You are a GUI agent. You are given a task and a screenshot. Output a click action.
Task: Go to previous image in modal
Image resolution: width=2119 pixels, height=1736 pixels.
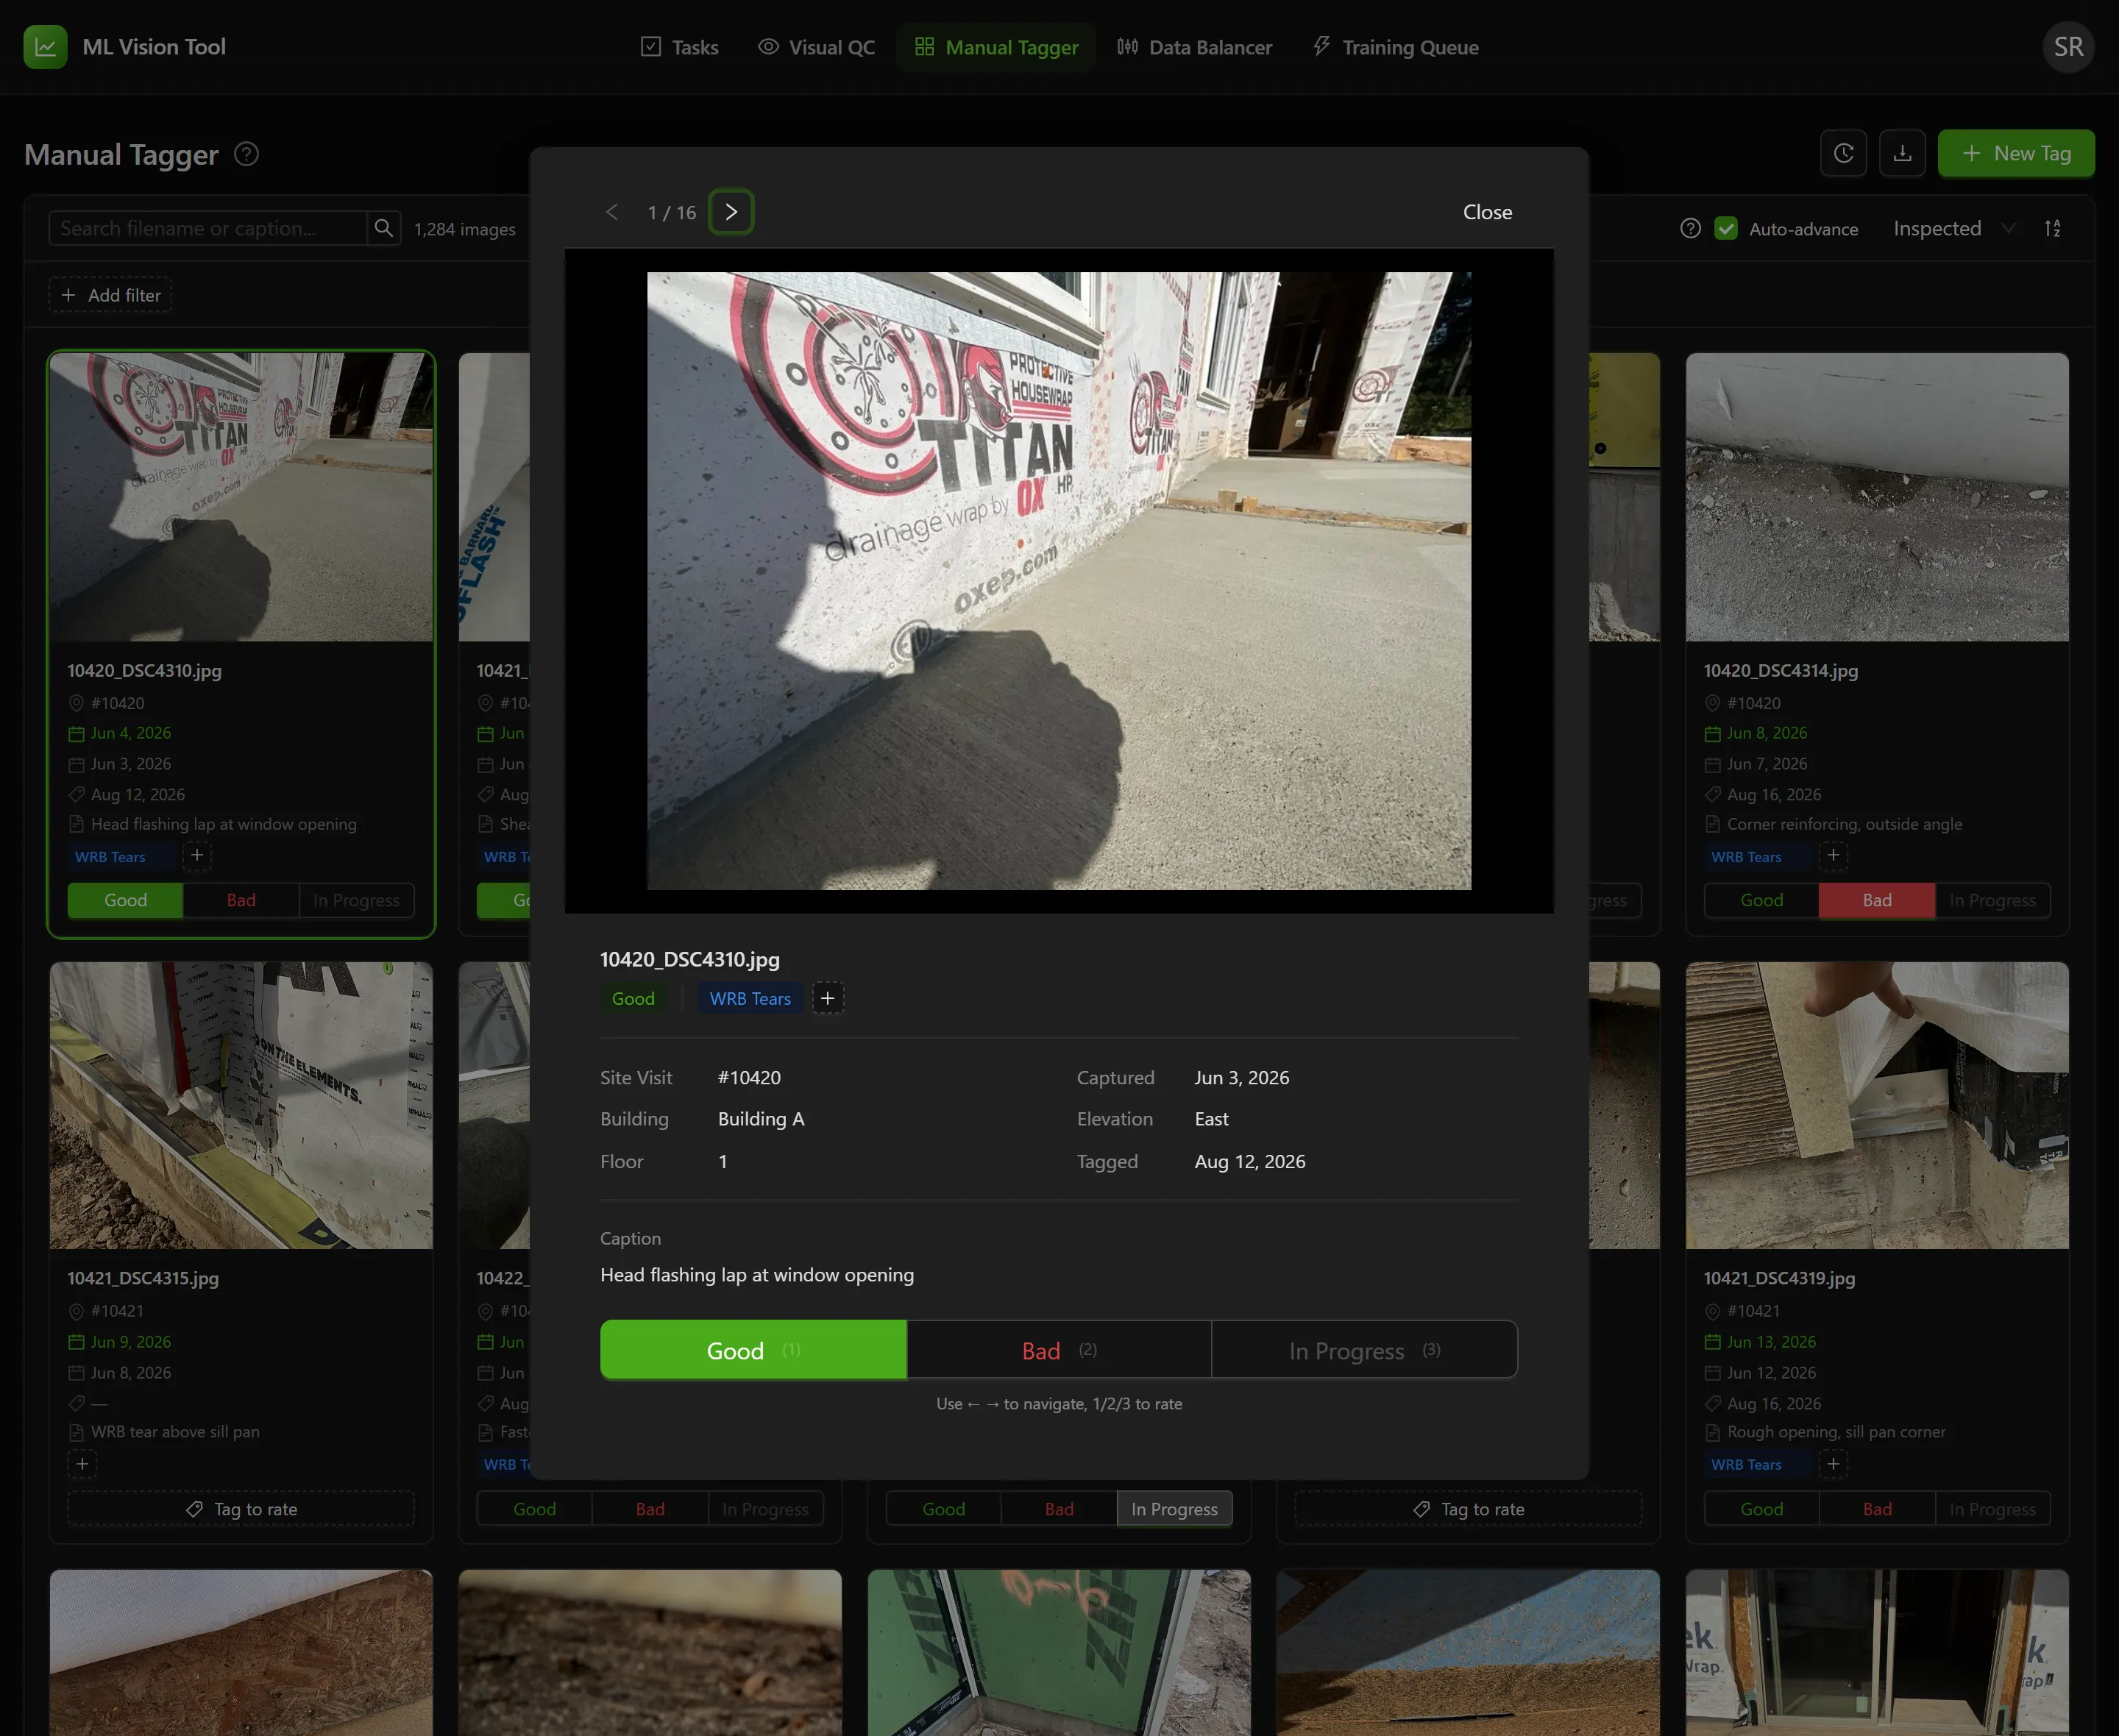coord(612,212)
